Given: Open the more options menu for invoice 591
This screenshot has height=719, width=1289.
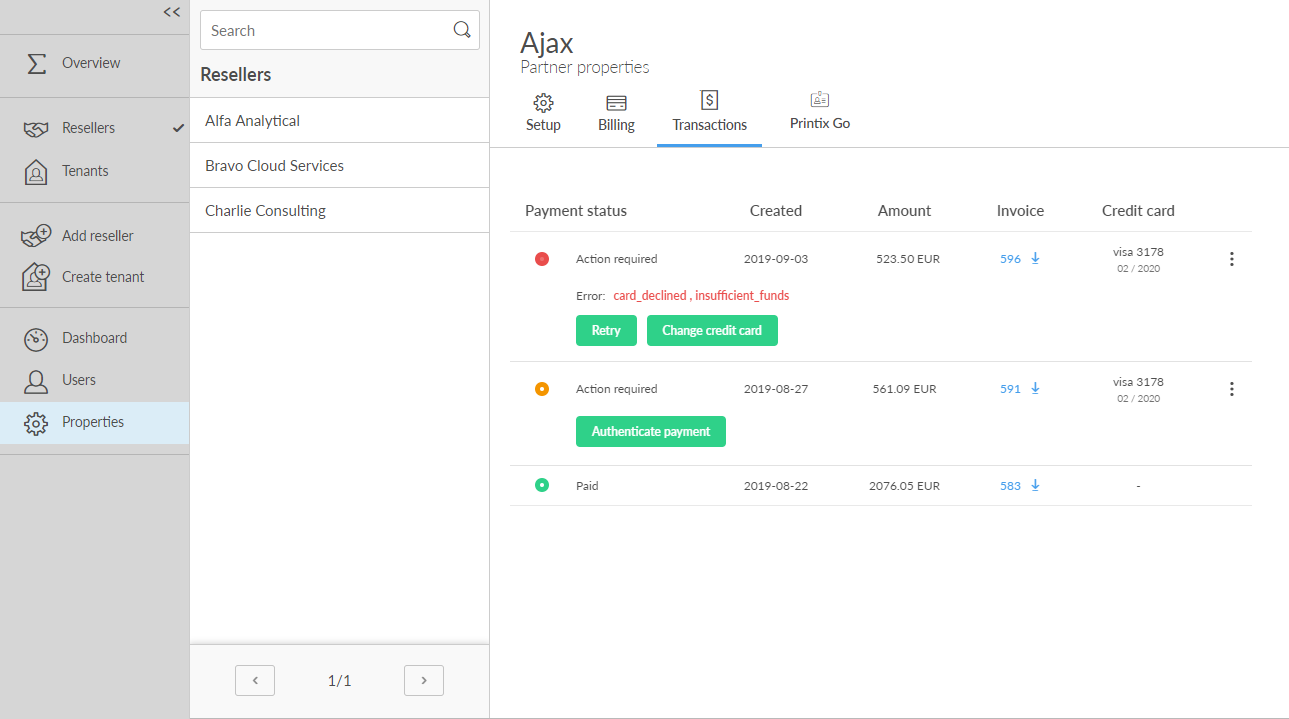Looking at the screenshot, I should (1231, 389).
